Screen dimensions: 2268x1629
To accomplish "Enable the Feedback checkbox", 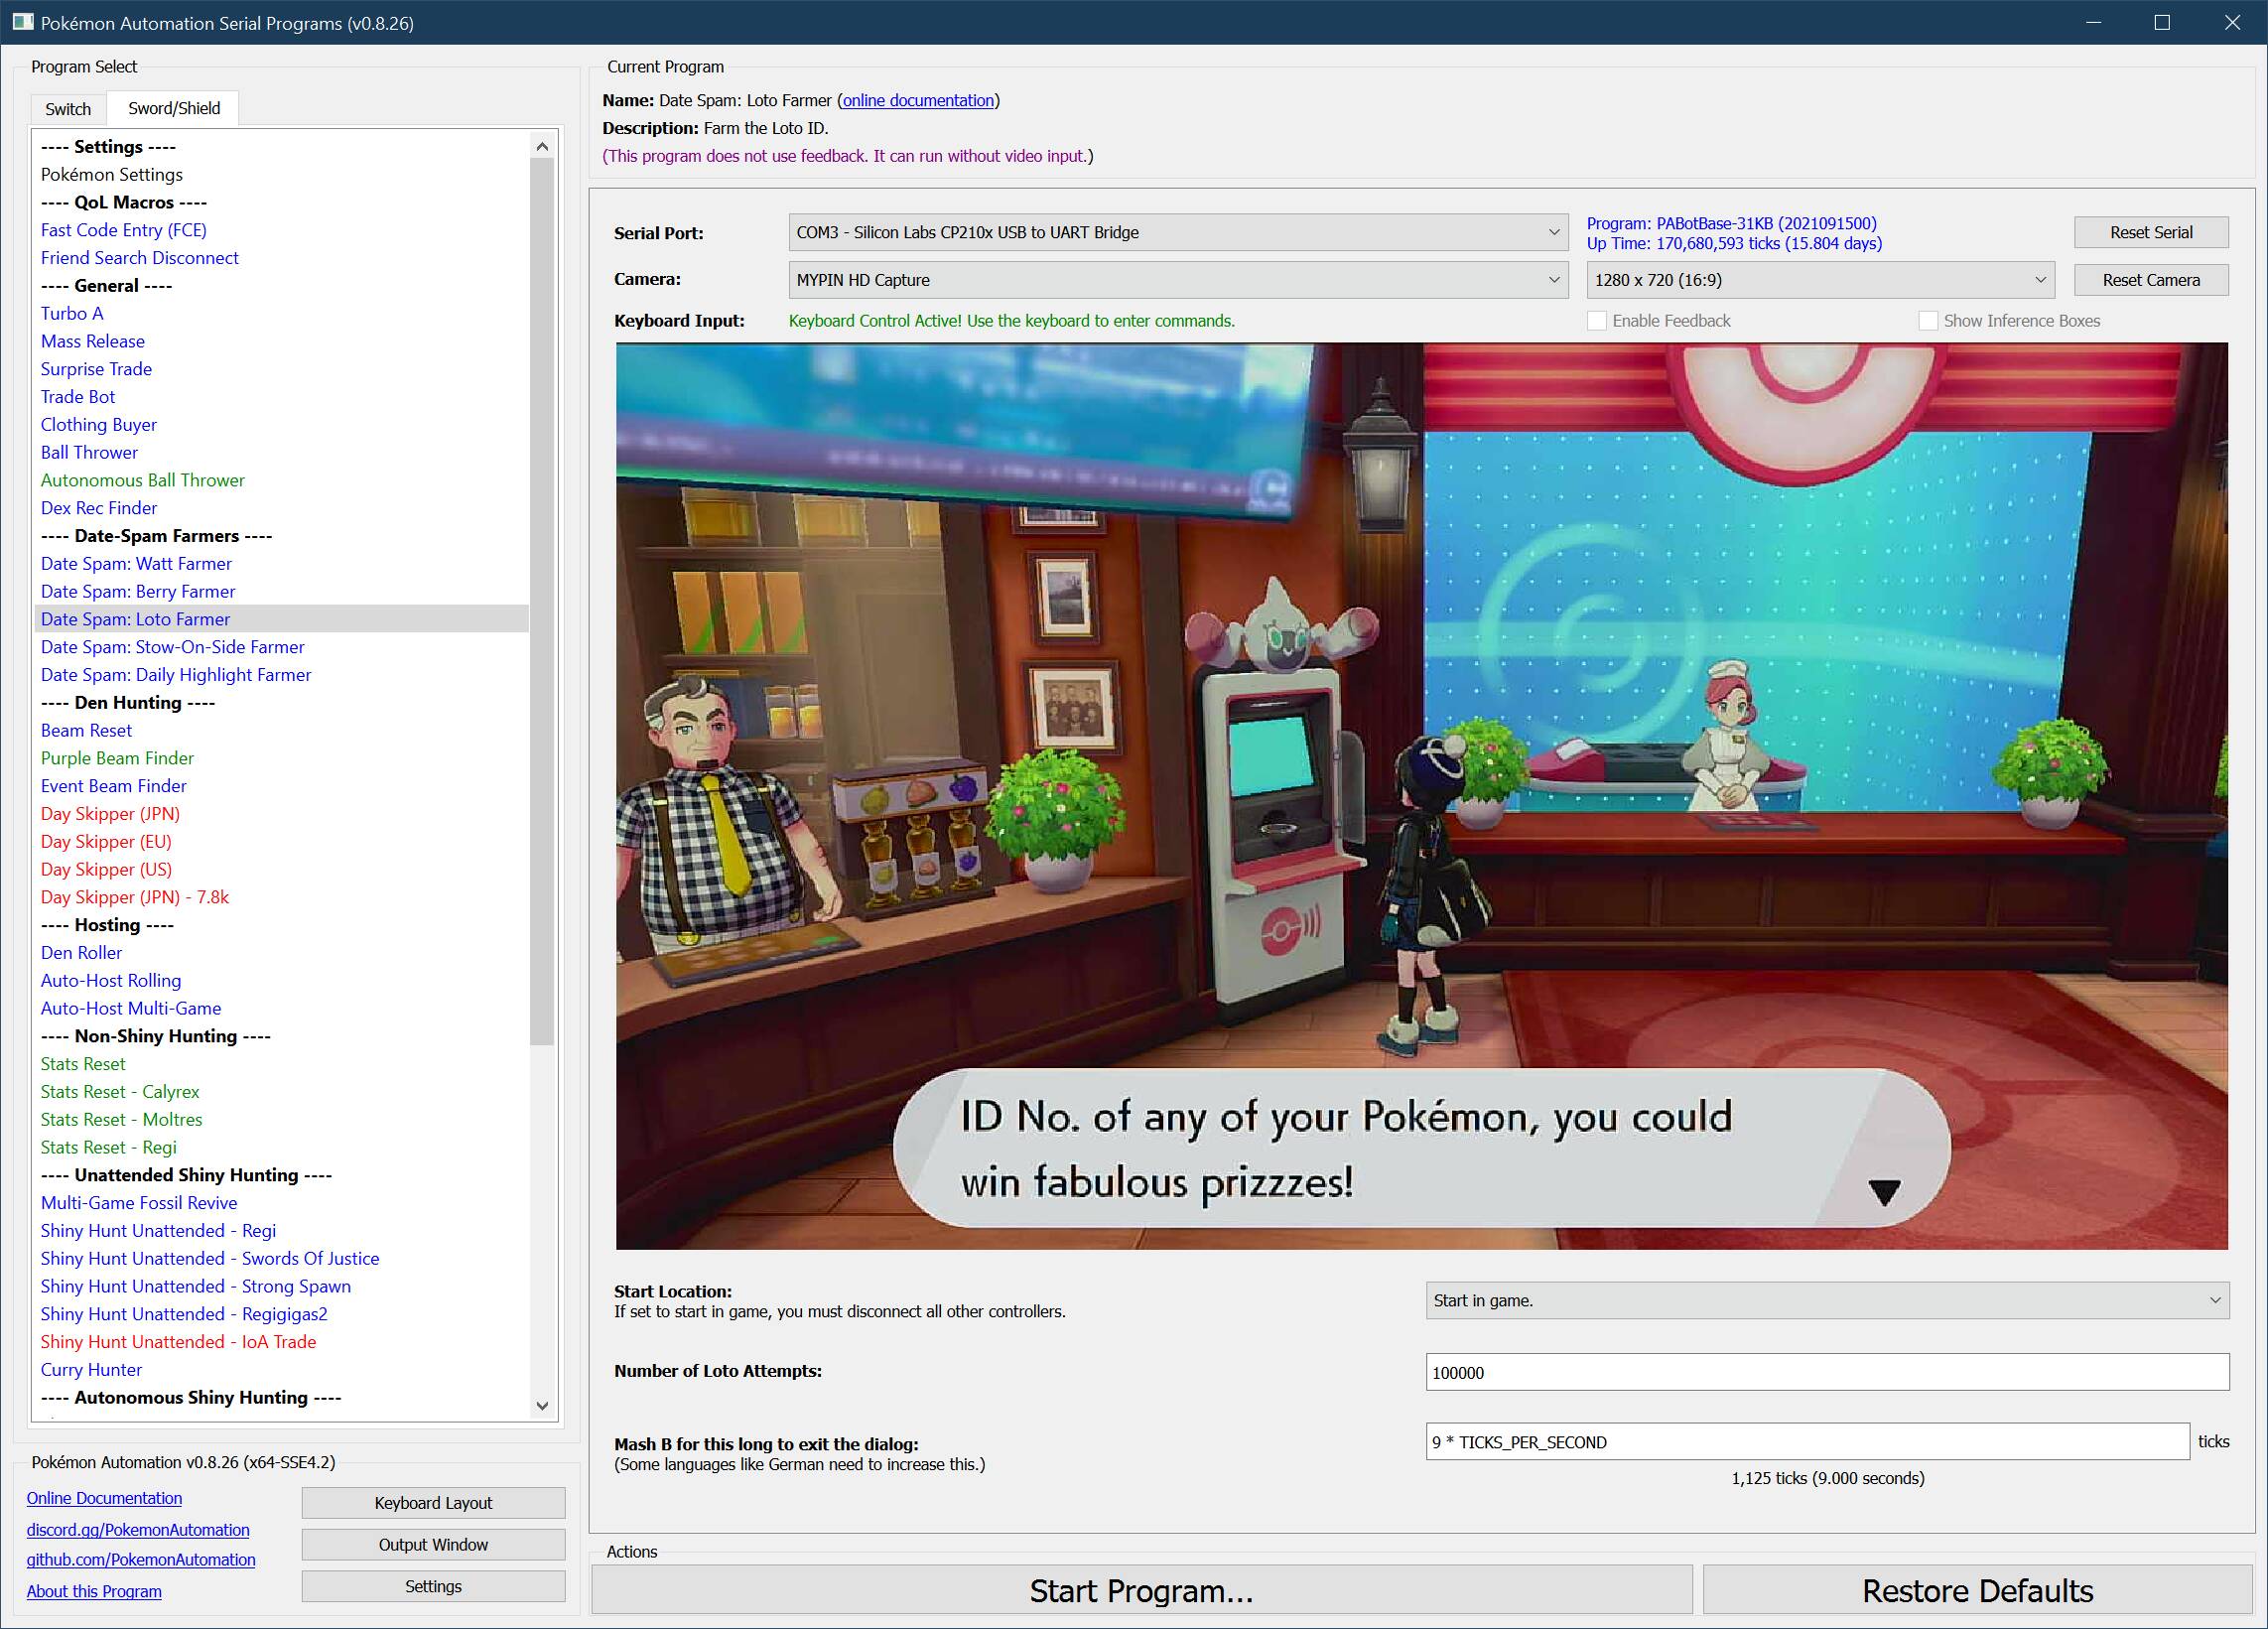I will [1597, 321].
